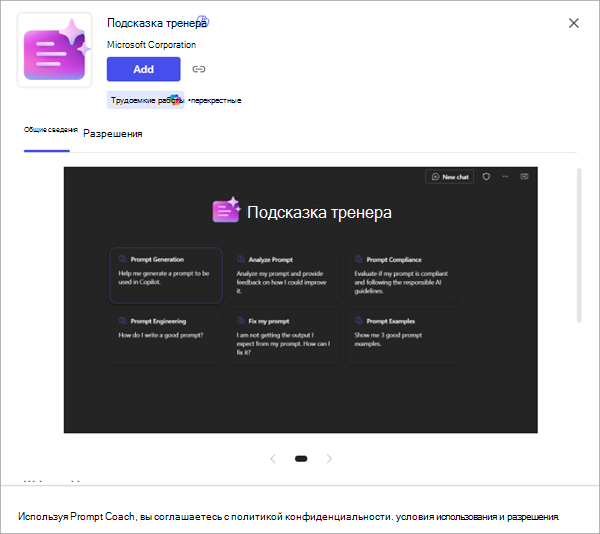The width and height of the screenshot is (600, 534).
Task: Click the New chat button in the preview
Action: pyautogui.click(x=450, y=177)
